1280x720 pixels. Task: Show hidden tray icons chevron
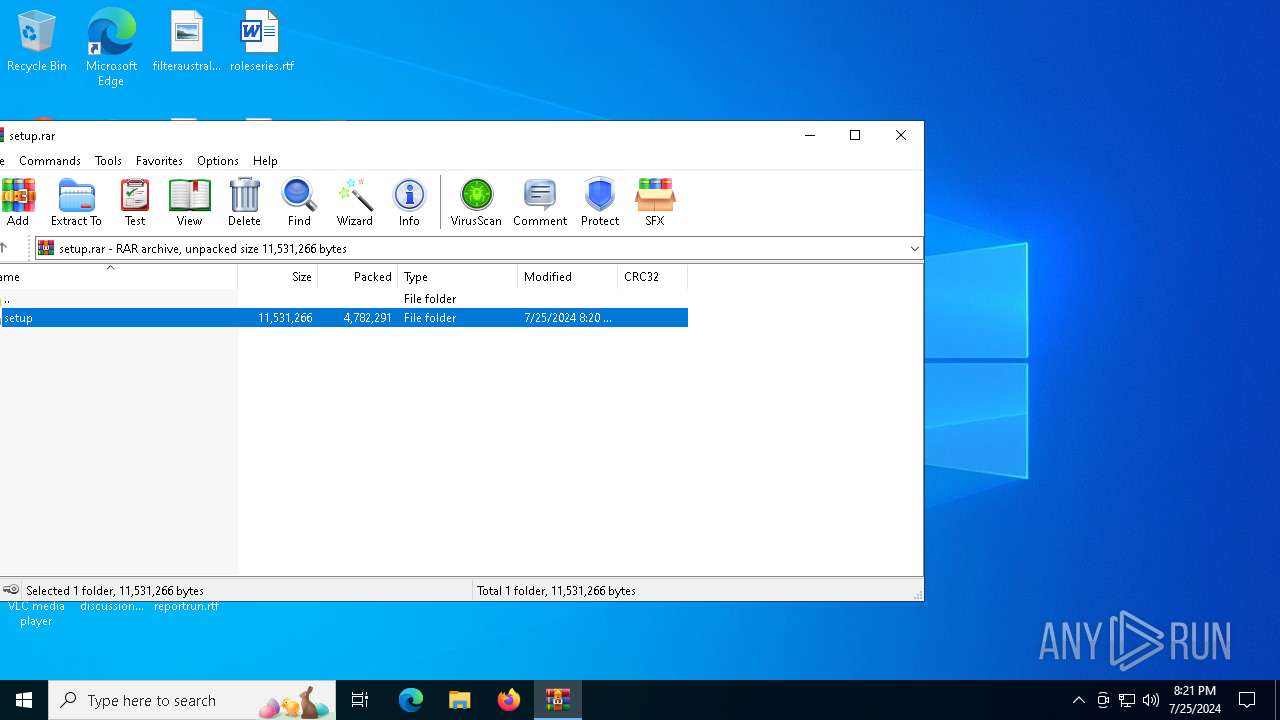pos(1078,700)
